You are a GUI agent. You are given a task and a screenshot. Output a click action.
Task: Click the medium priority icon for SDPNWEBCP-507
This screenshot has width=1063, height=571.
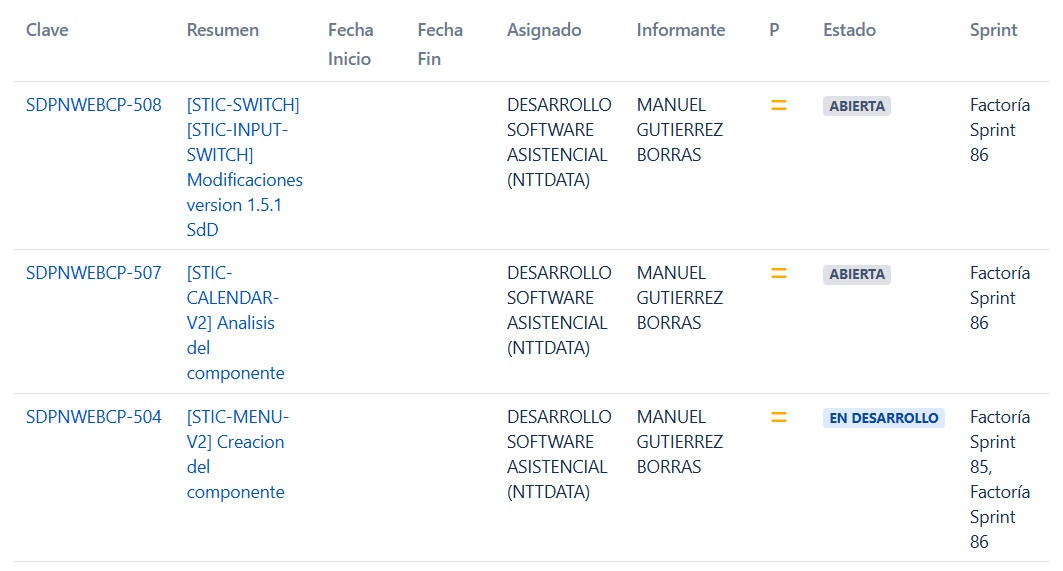(x=778, y=273)
